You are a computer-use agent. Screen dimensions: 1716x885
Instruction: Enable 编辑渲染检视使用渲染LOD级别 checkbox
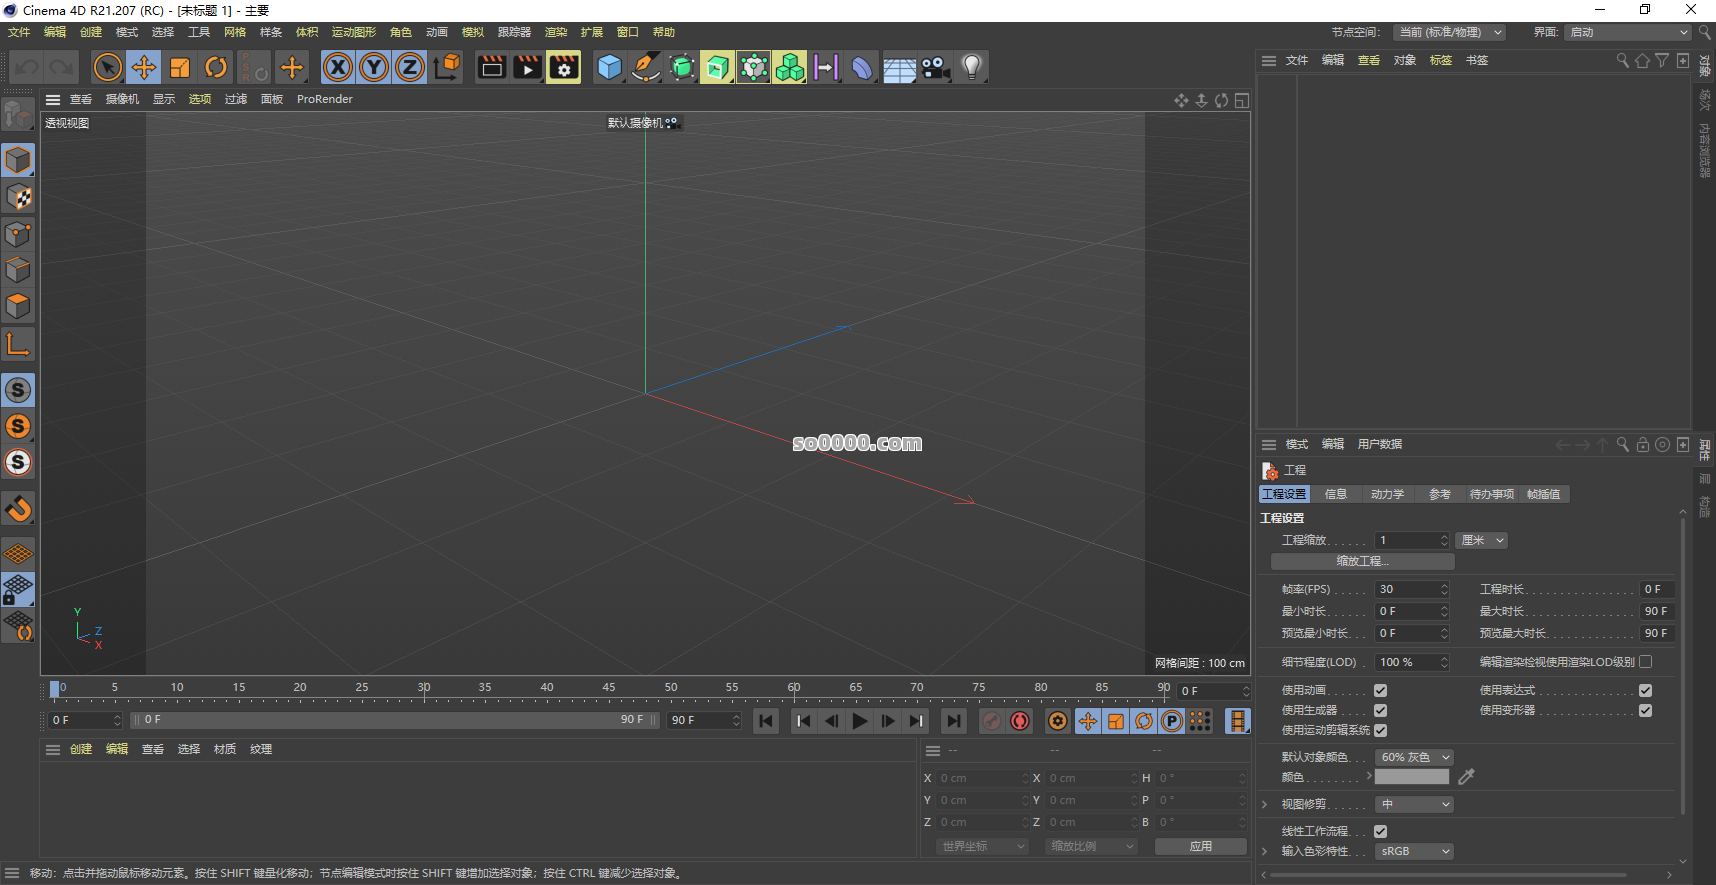point(1645,661)
